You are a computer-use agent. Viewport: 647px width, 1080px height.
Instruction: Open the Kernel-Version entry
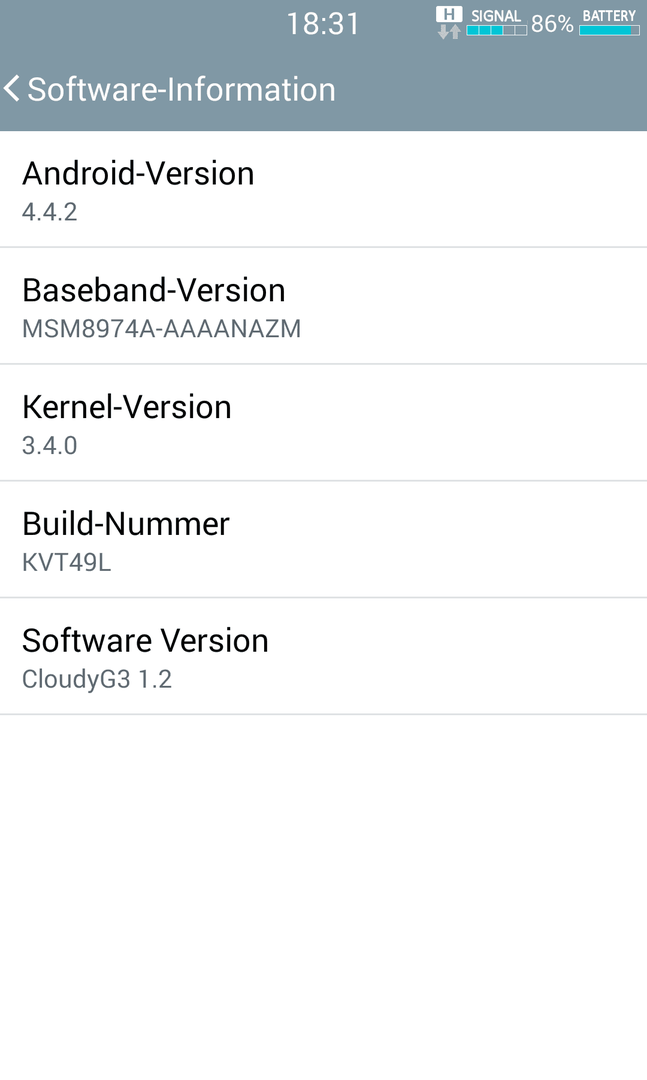click(323, 423)
